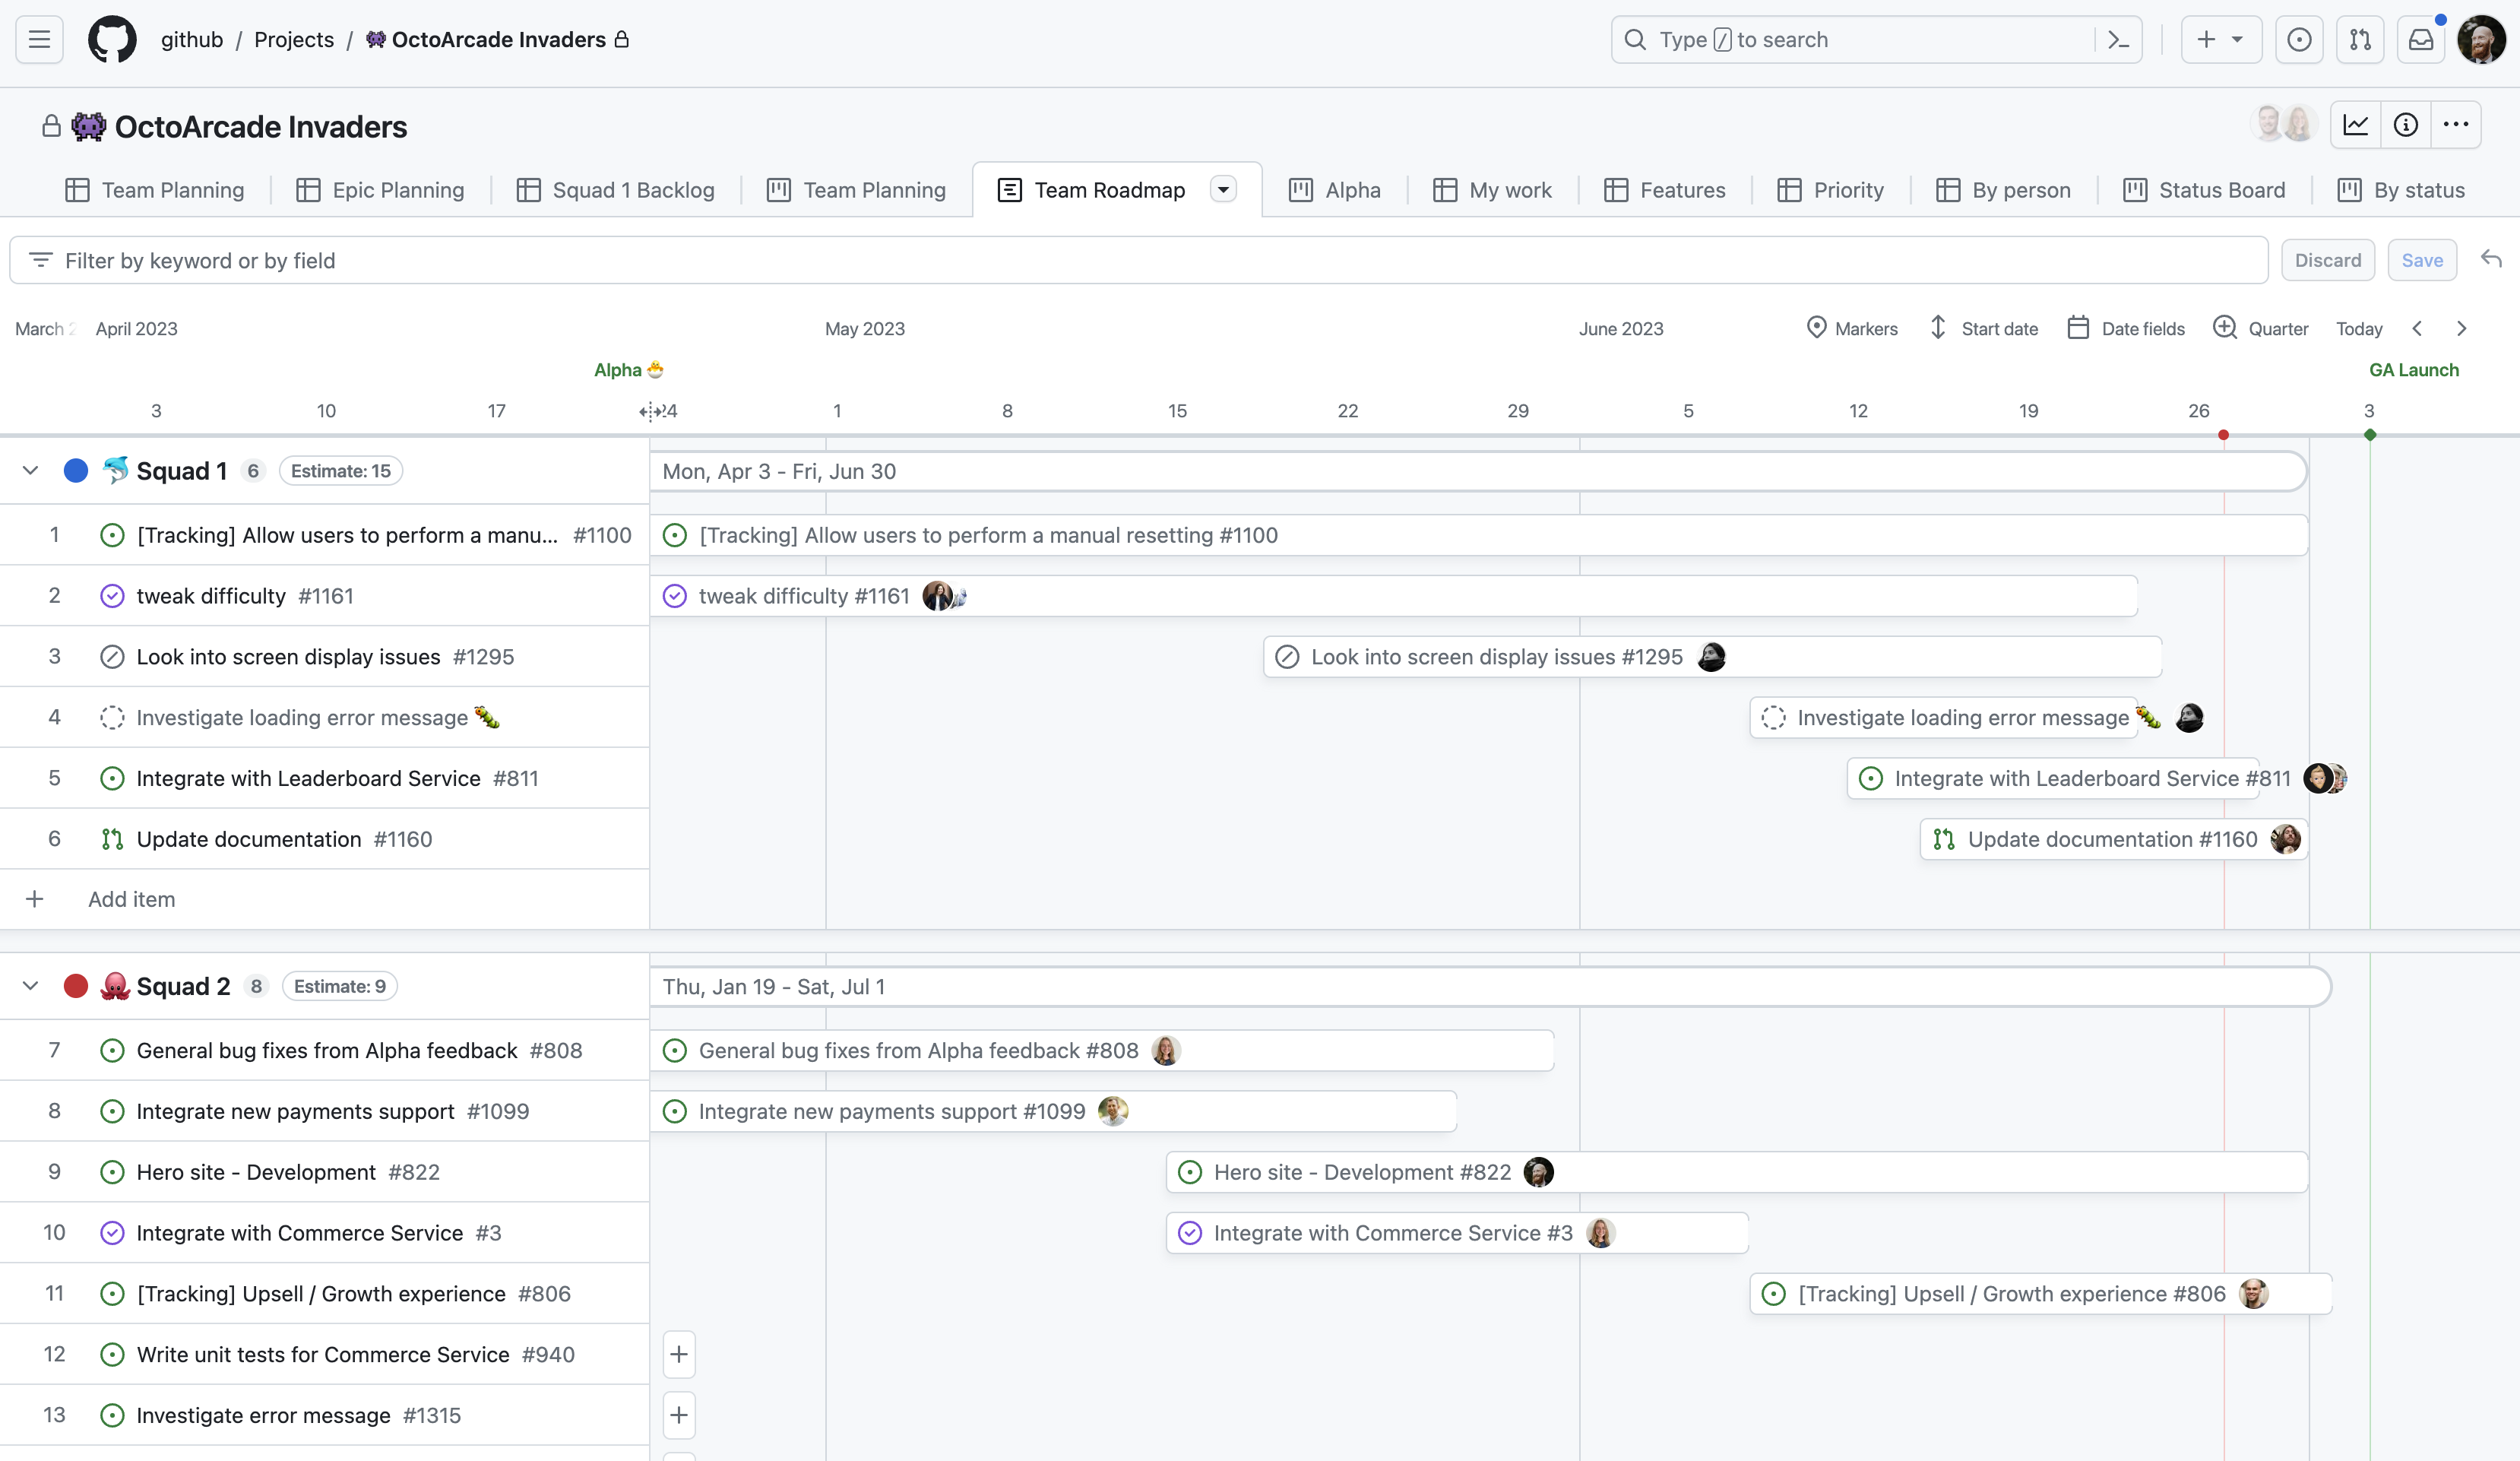Open the Epic Planning view
Image resolution: width=2520 pixels, height=1461 pixels.
[380, 189]
